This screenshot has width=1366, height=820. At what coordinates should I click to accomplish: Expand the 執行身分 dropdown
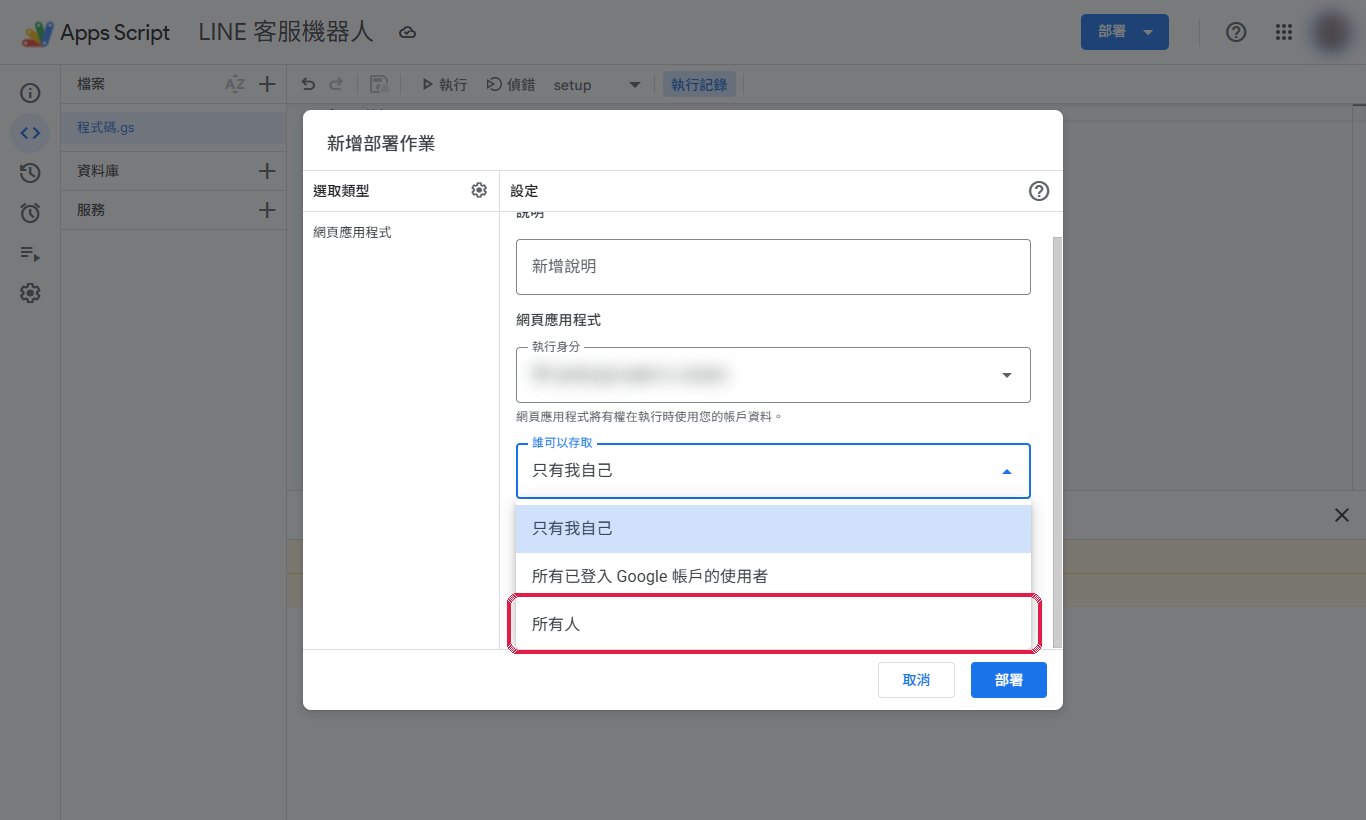[773, 375]
